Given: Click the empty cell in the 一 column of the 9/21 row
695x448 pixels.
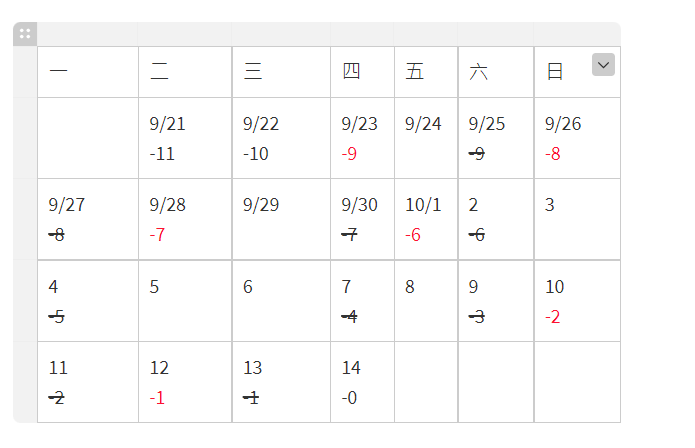Looking at the screenshot, I should (x=88, y=138).
